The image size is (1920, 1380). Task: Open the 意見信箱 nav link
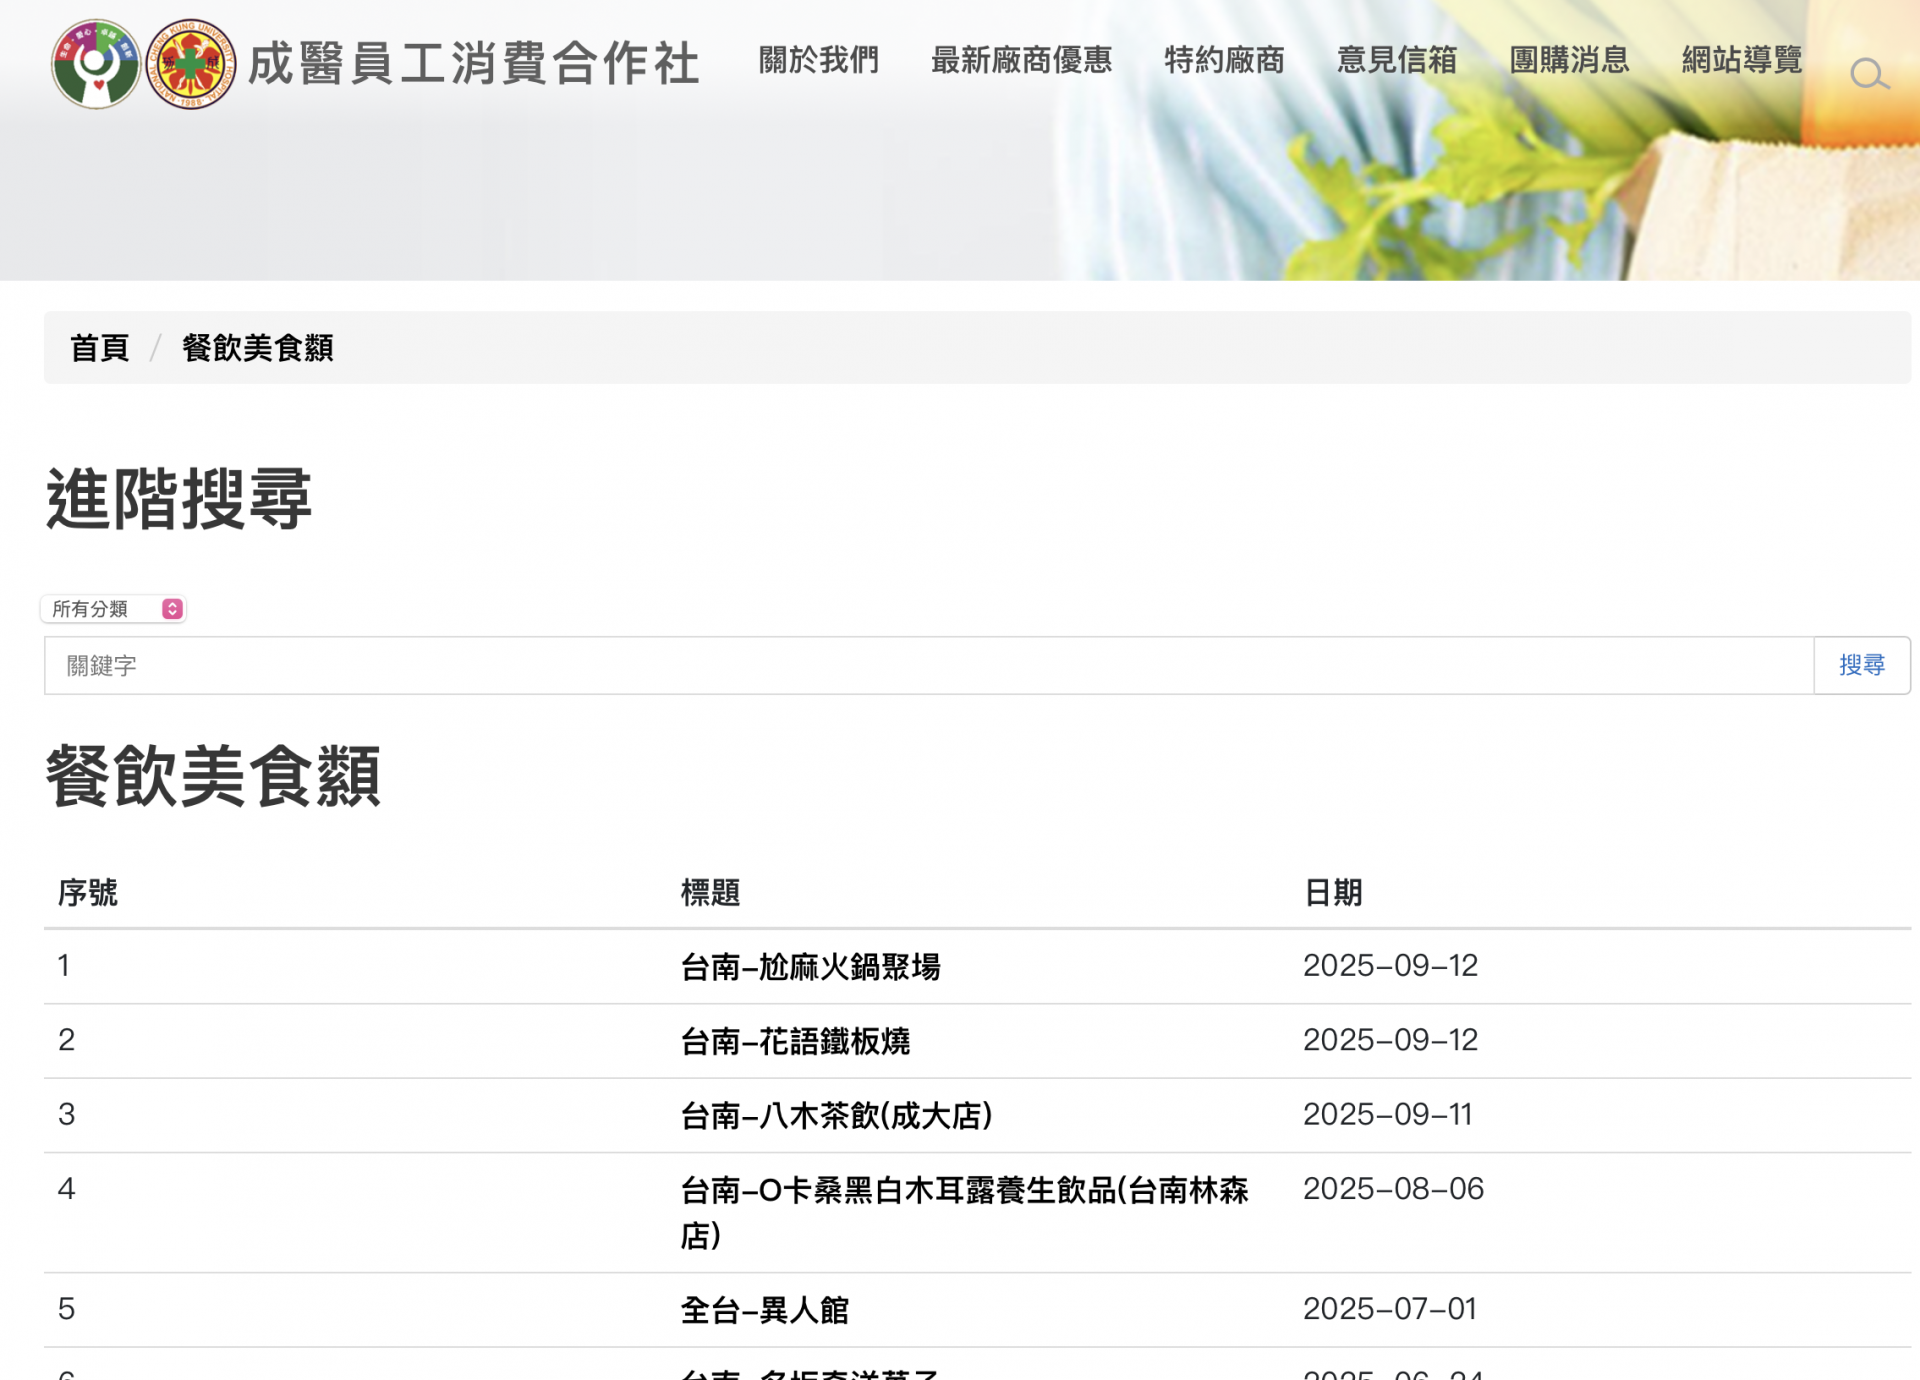[1397, 60]
